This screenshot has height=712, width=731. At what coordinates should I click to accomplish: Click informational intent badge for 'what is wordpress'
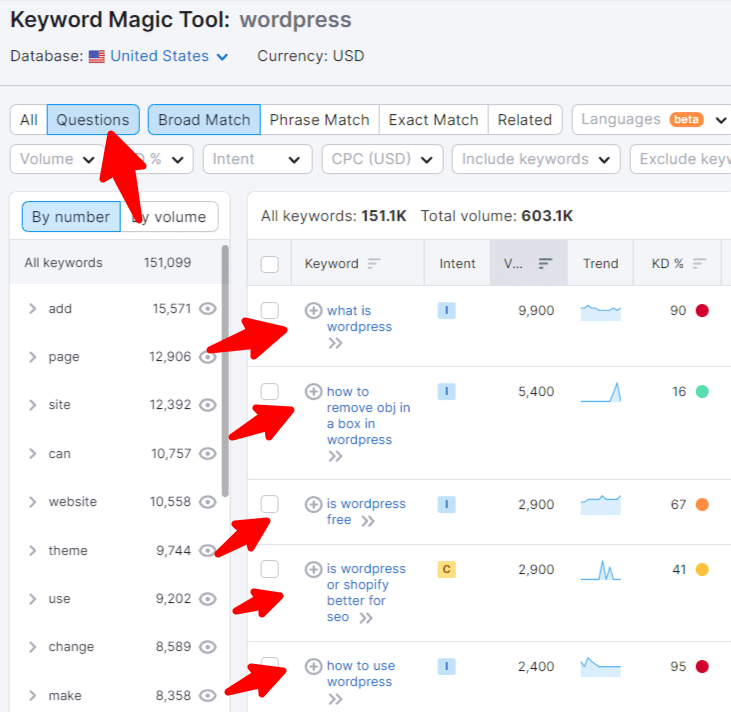tap(447, 311)
